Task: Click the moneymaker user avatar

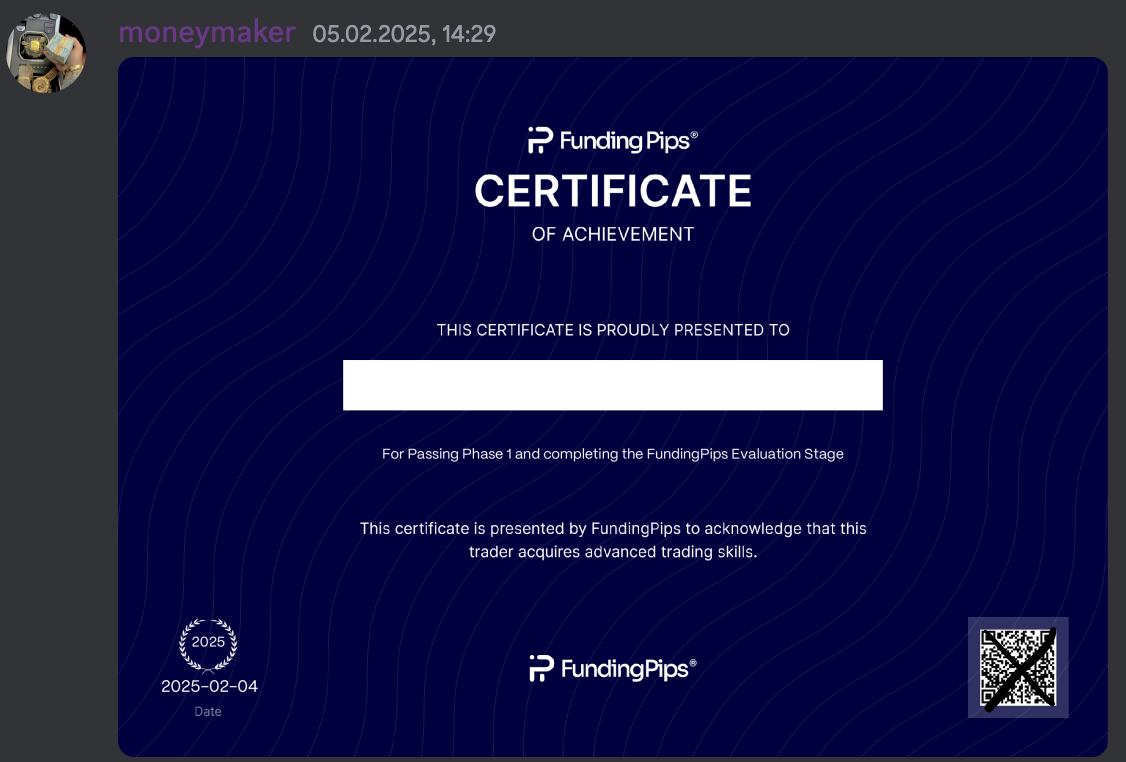Action: (x=46, y=52)
